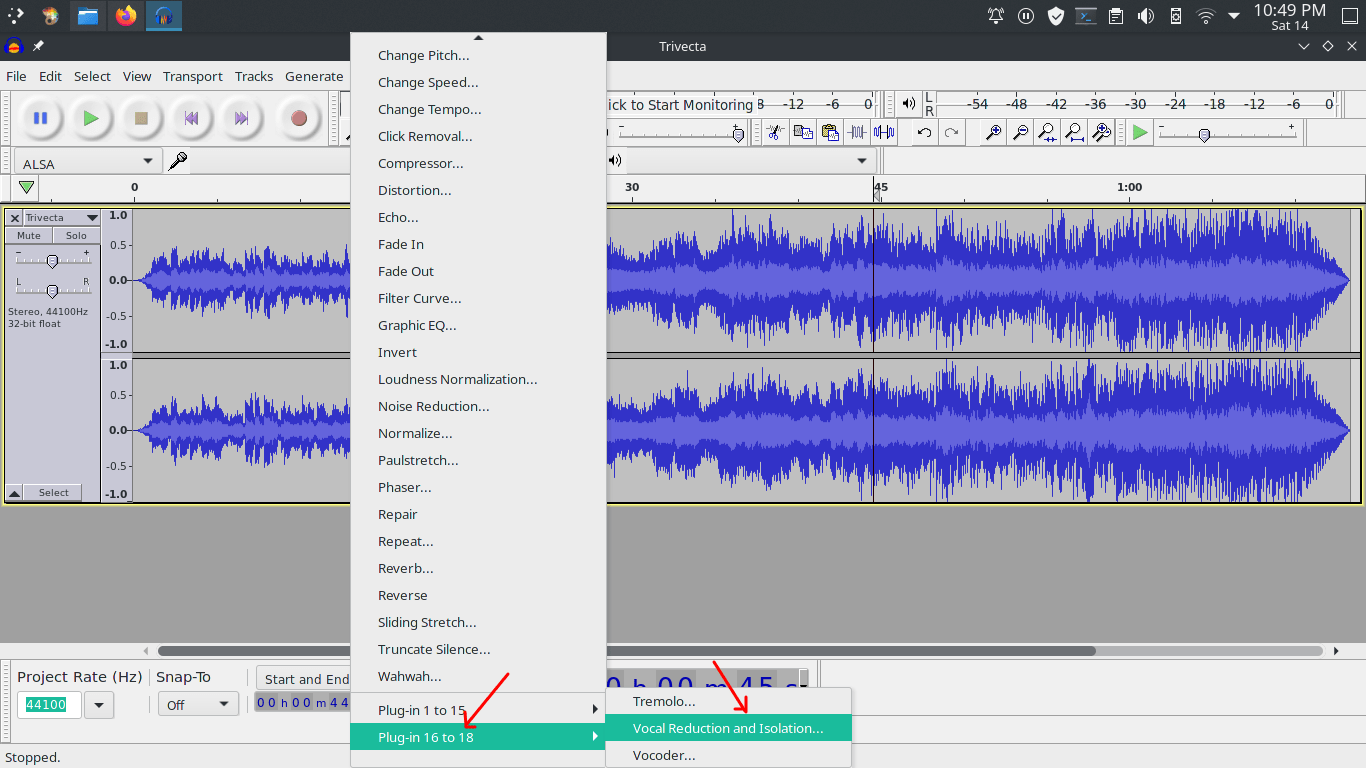Open the playback device dropdown
Screen dimensions: 1366x768
[x=750, y=160]
